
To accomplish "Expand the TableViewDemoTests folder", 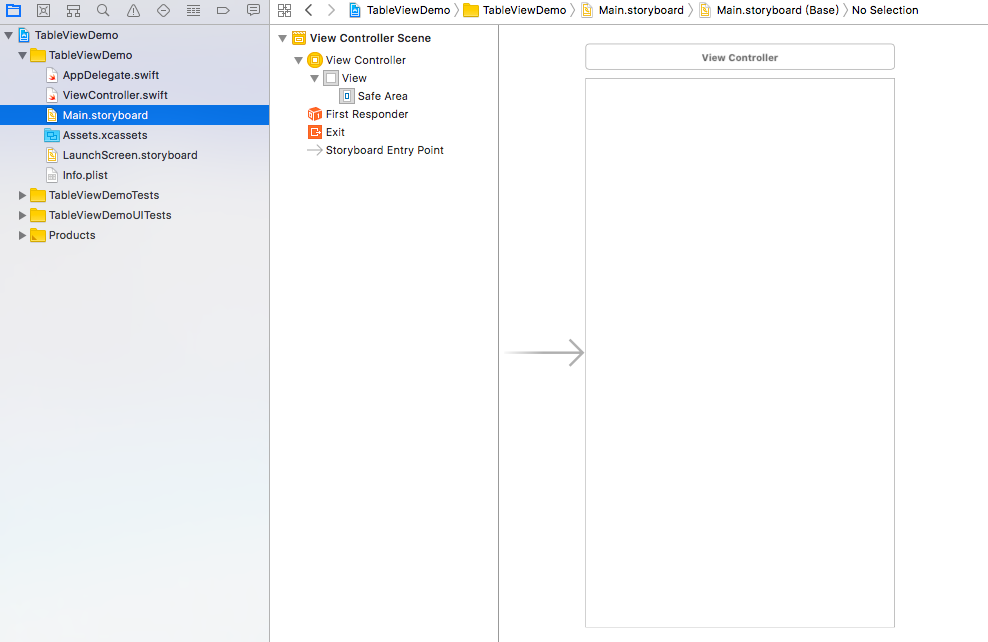I will (23, 195).
